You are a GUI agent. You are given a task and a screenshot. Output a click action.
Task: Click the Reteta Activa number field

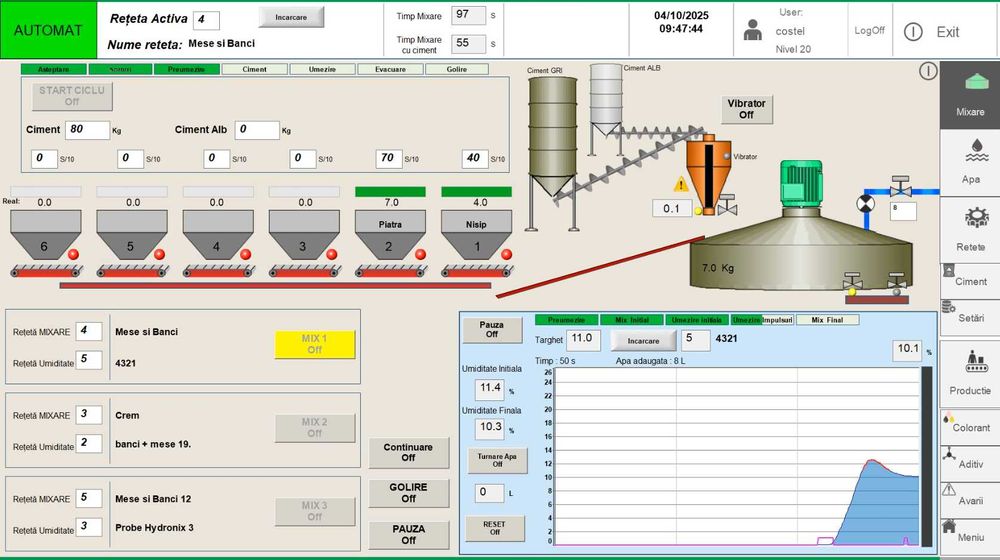tap(206, 20)
